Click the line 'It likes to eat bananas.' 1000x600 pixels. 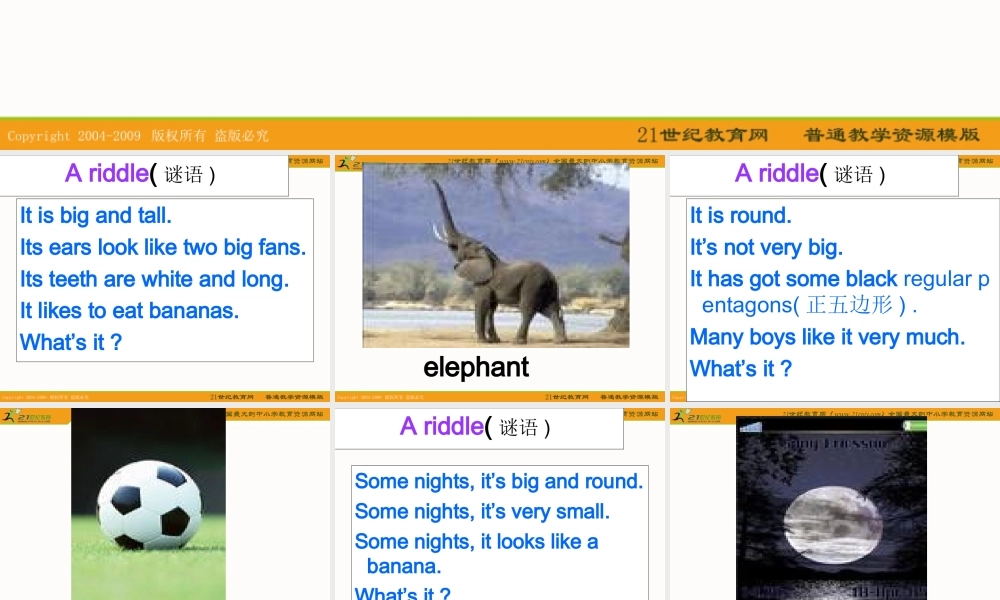tap(129, 310)
